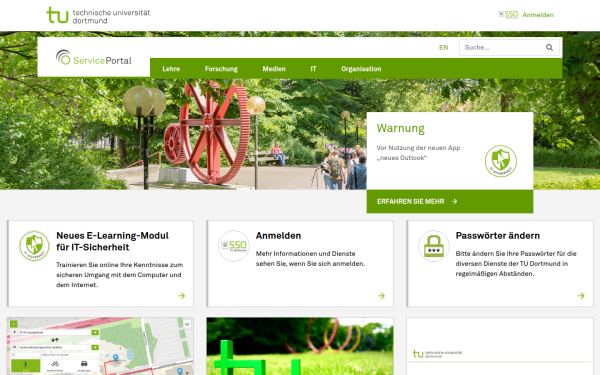Viewport: 600px width, 375px height.
Task: Select the bicycle route icon on map
Action: 55,365
